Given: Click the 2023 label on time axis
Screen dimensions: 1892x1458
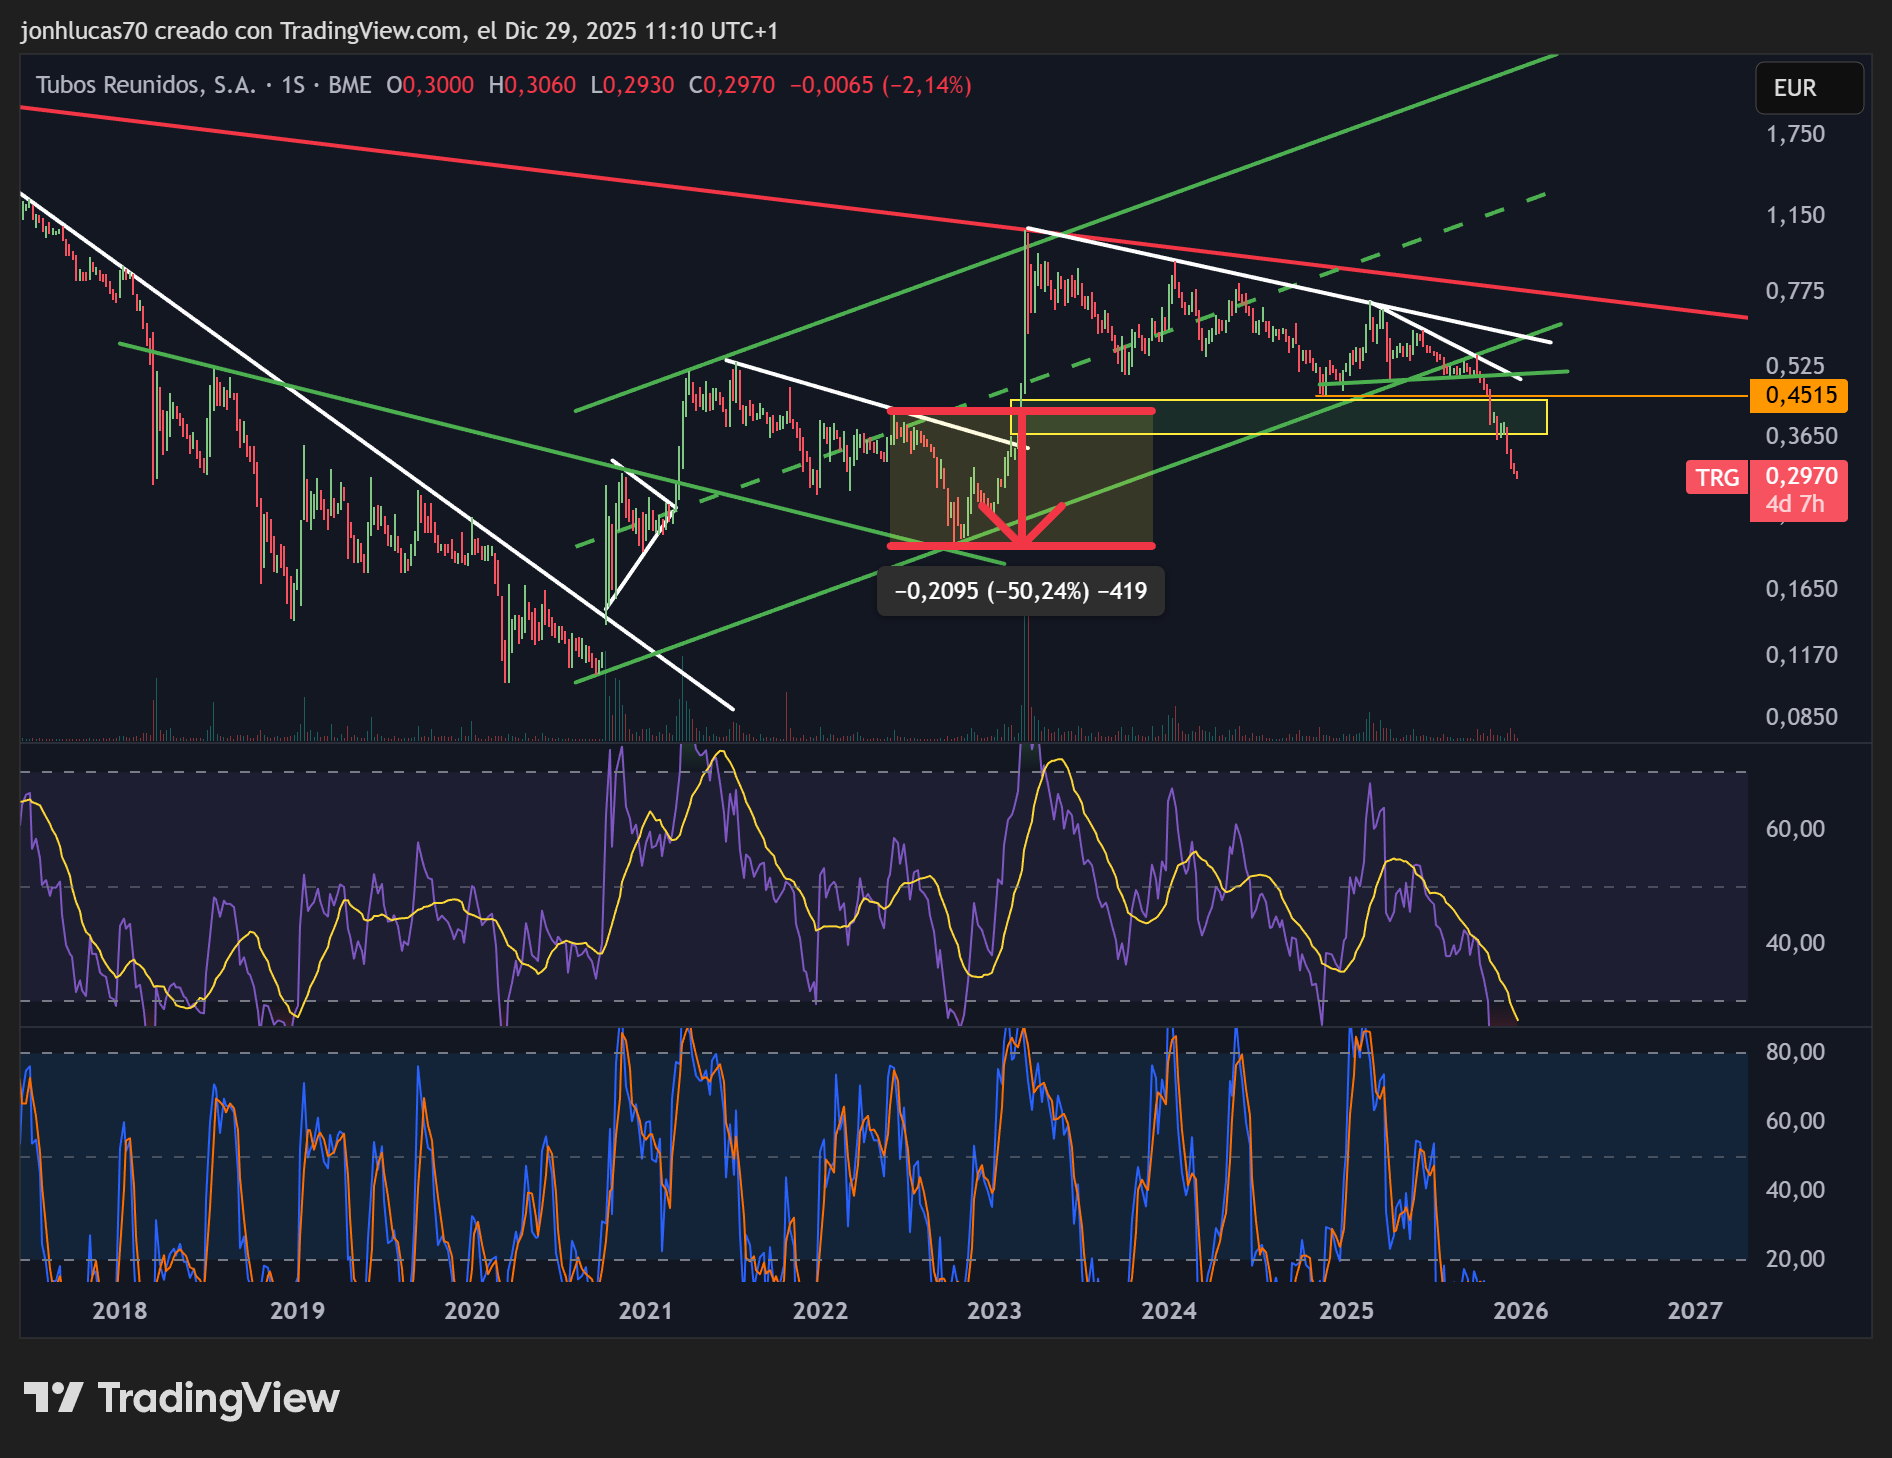Looking at the screenshot, I should pyautogui.click(x=993, y=1311).
